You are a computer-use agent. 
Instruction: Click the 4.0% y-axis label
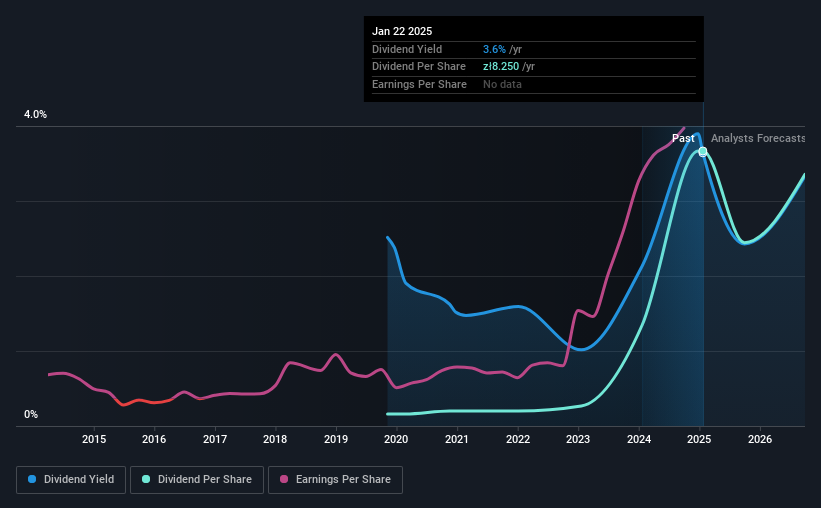click(35, 114)
